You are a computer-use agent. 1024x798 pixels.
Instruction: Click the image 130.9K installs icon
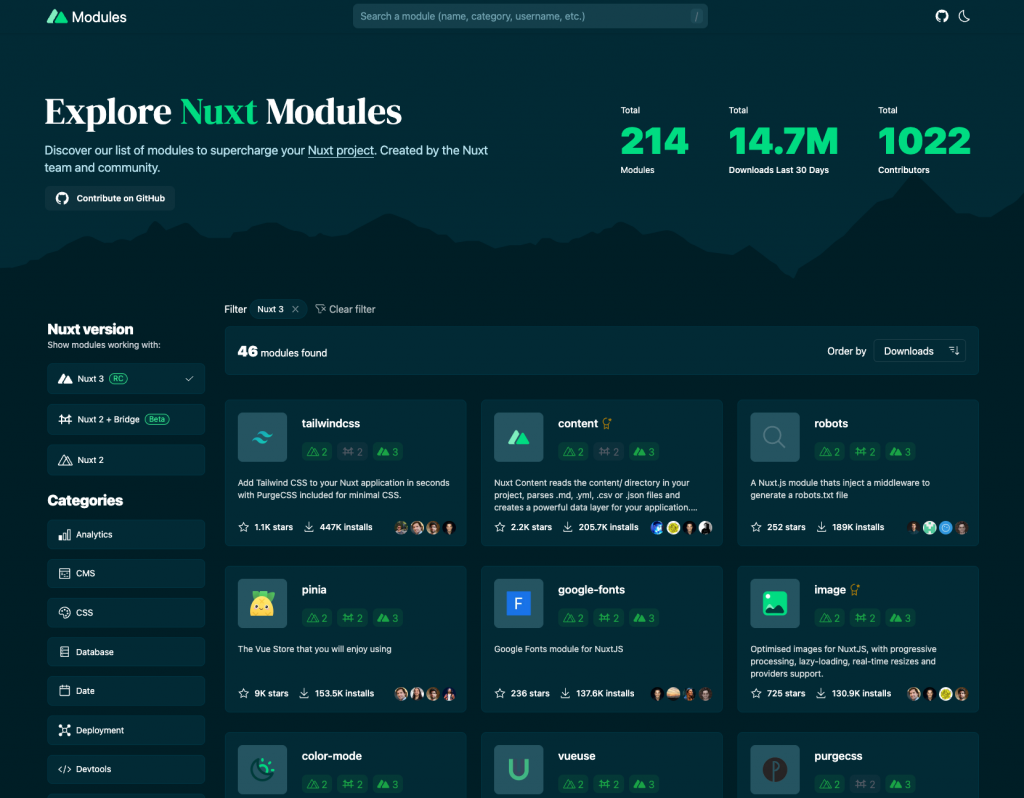pos(821,694)
